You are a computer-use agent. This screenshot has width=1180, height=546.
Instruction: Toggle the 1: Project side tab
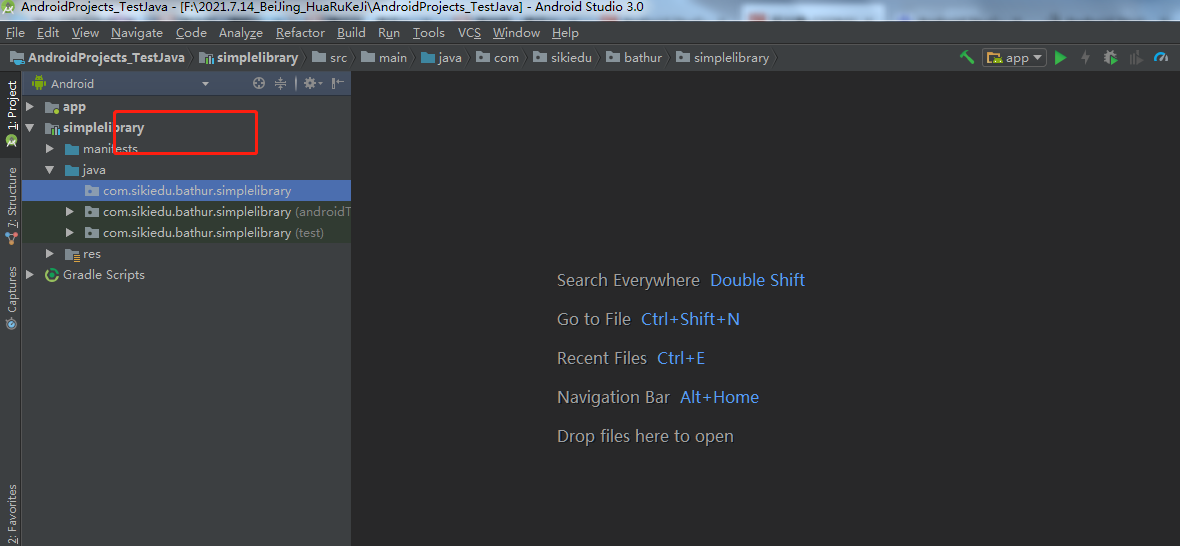(x=11, y=114)
